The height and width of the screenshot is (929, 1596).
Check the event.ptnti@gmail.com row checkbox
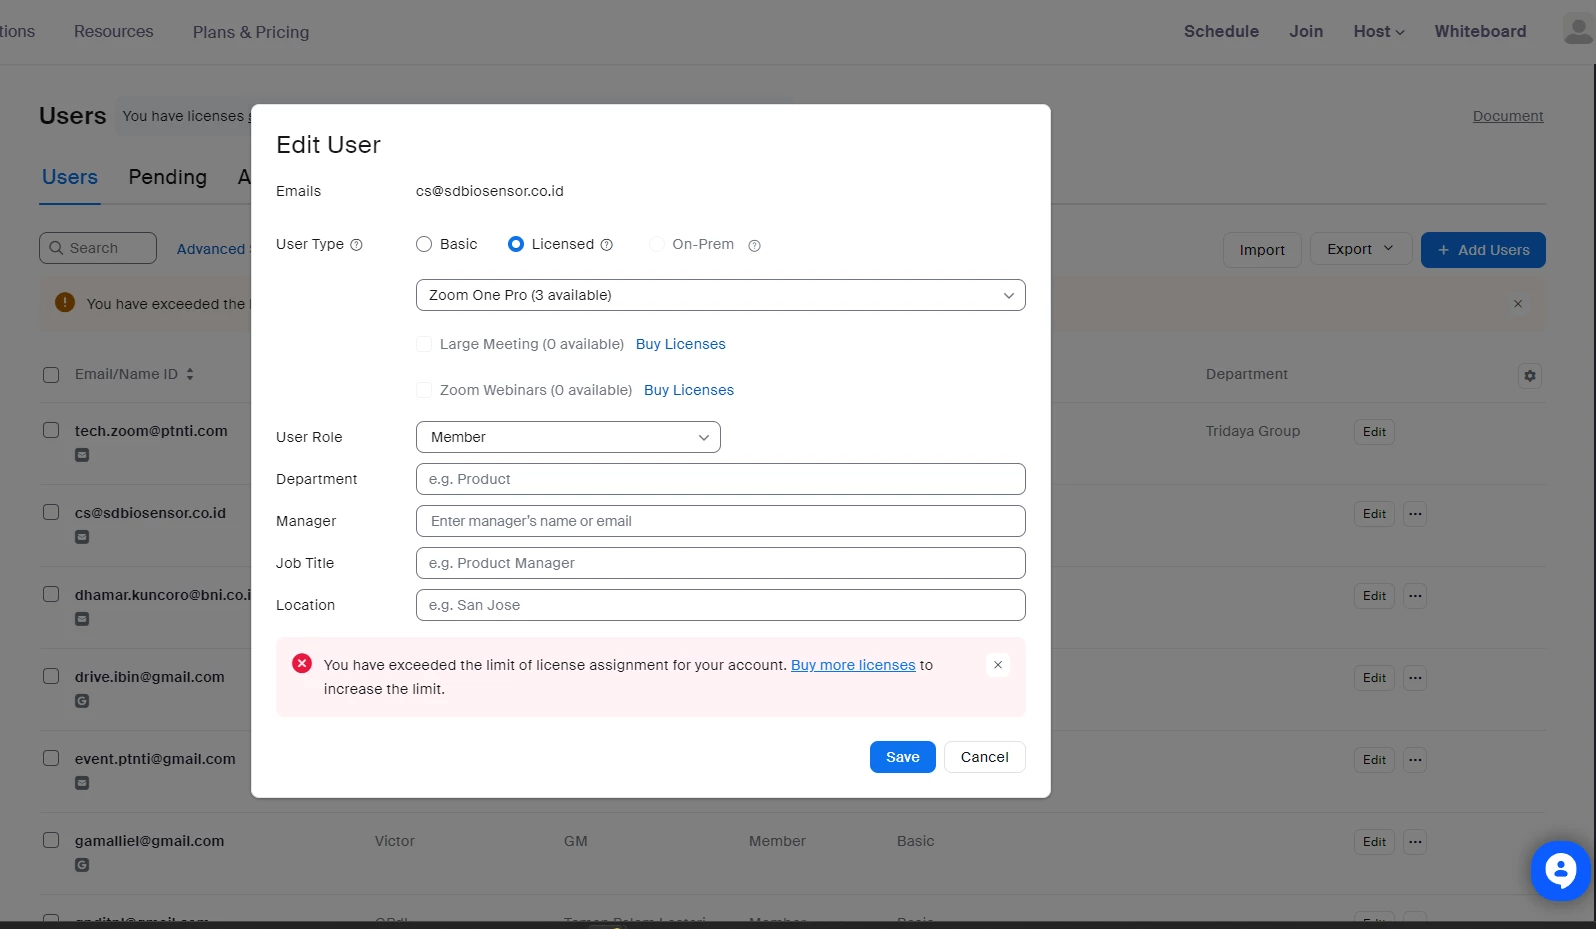[x=51, y=758]
